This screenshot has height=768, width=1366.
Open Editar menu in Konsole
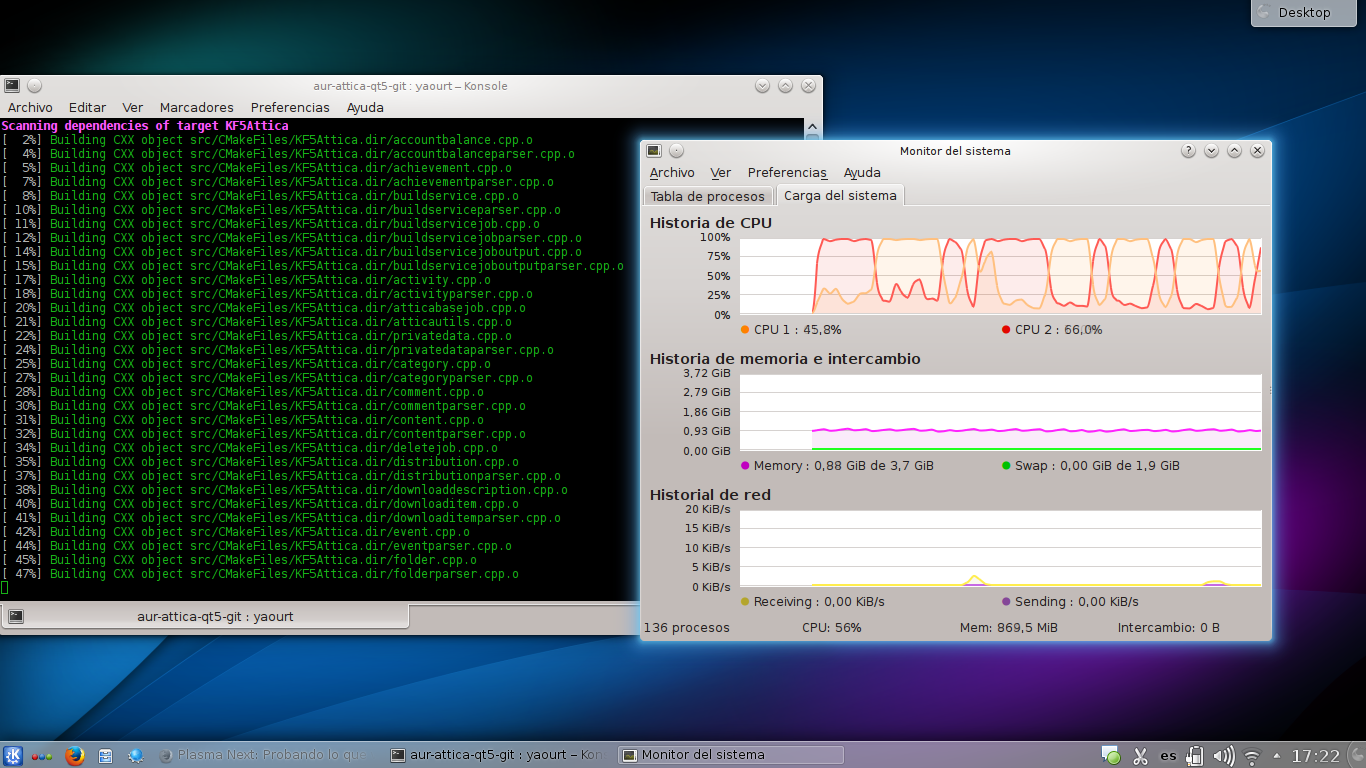click(x=87, y=107)
